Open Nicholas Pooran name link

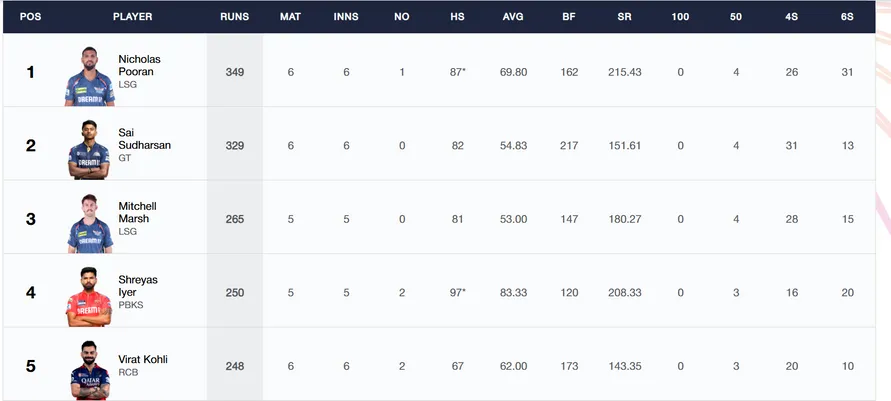(139, 65)
